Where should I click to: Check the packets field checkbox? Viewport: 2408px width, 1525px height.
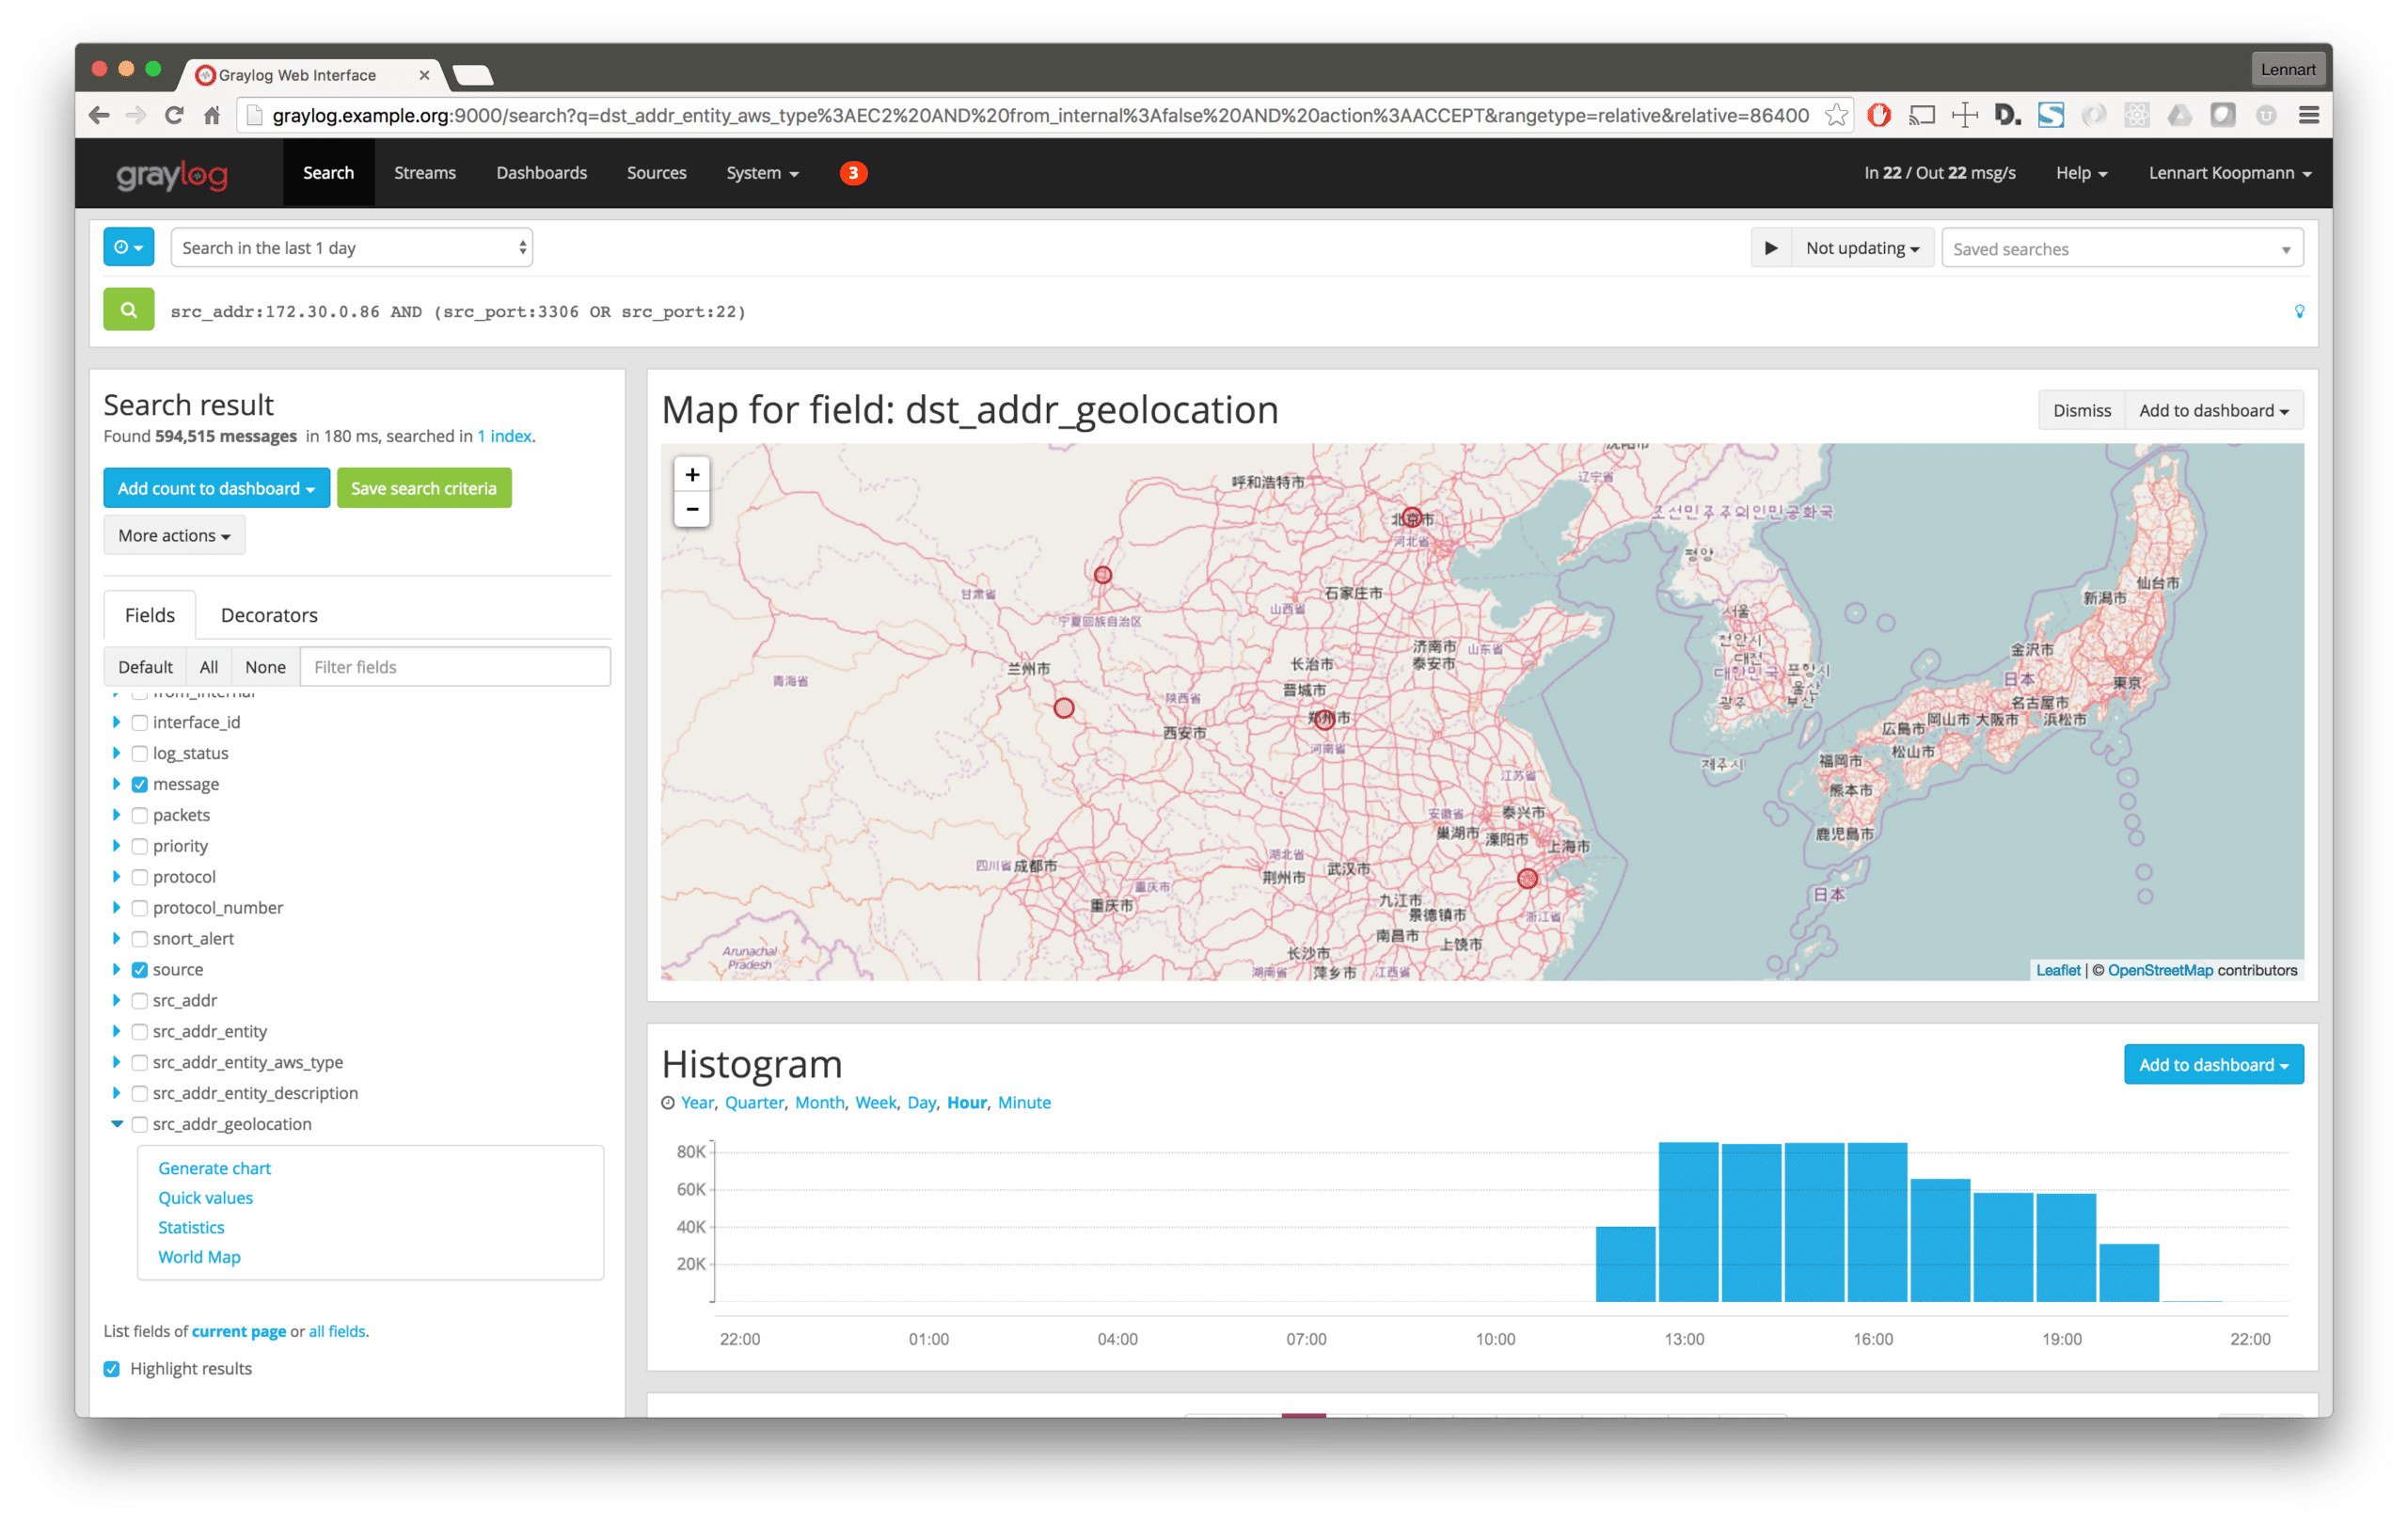(140, 815)
